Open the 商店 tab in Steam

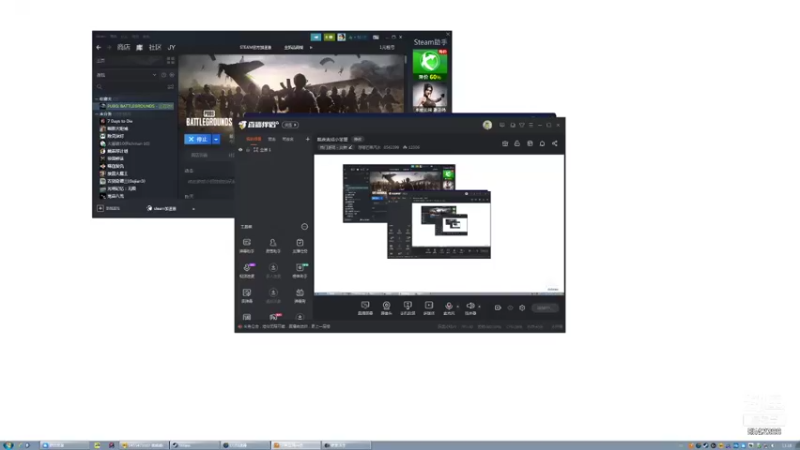point(123,47)
